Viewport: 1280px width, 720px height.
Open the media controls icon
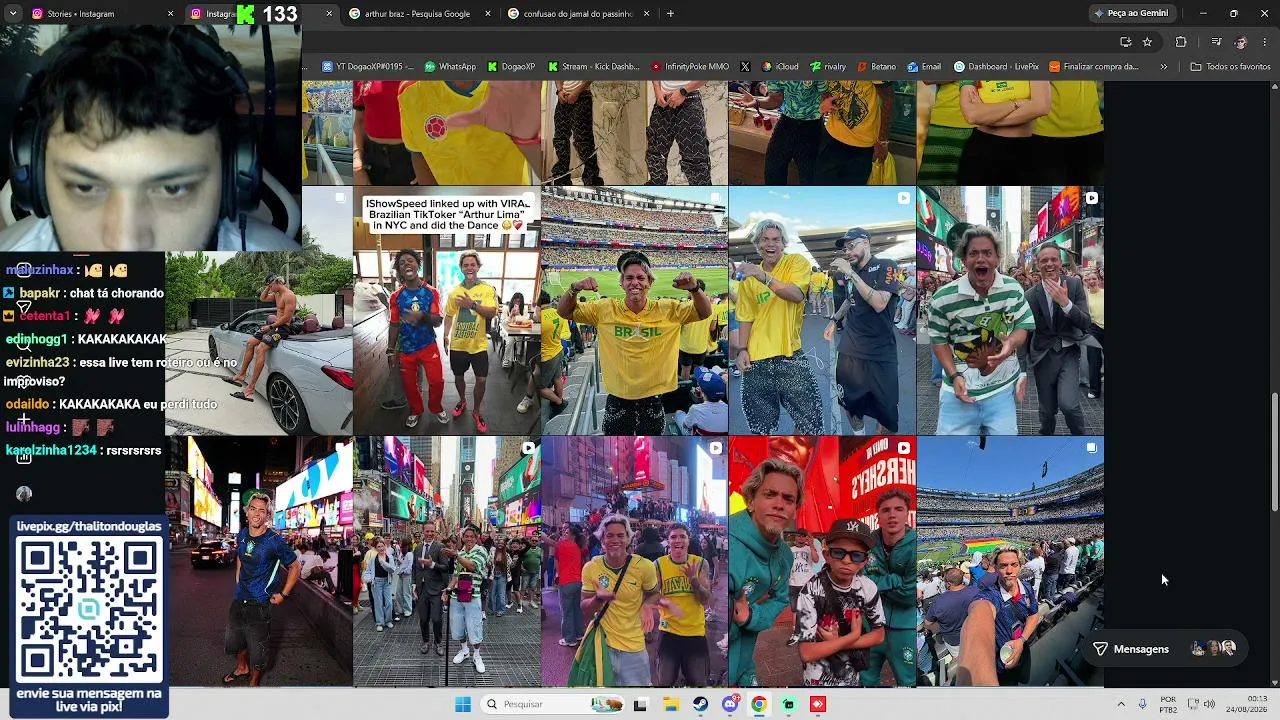[1216, 42]
